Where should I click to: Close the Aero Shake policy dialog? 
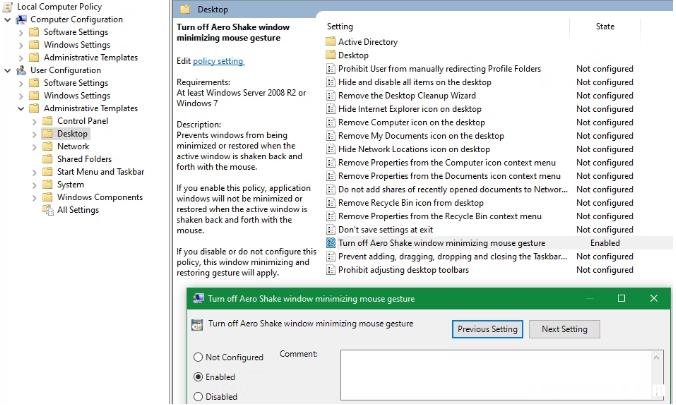tap(654, 298)
